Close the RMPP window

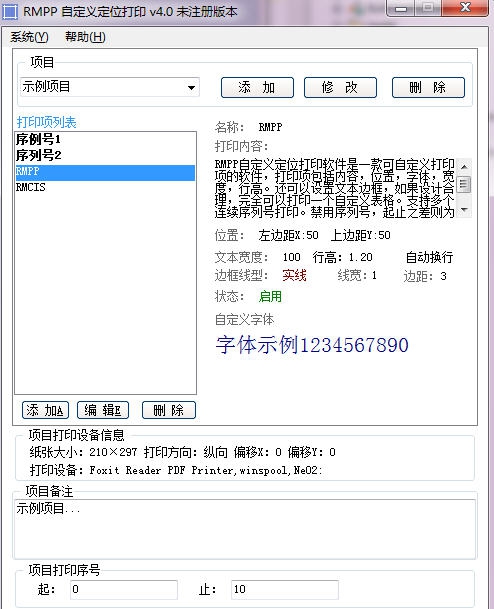[x=465, y=7]
